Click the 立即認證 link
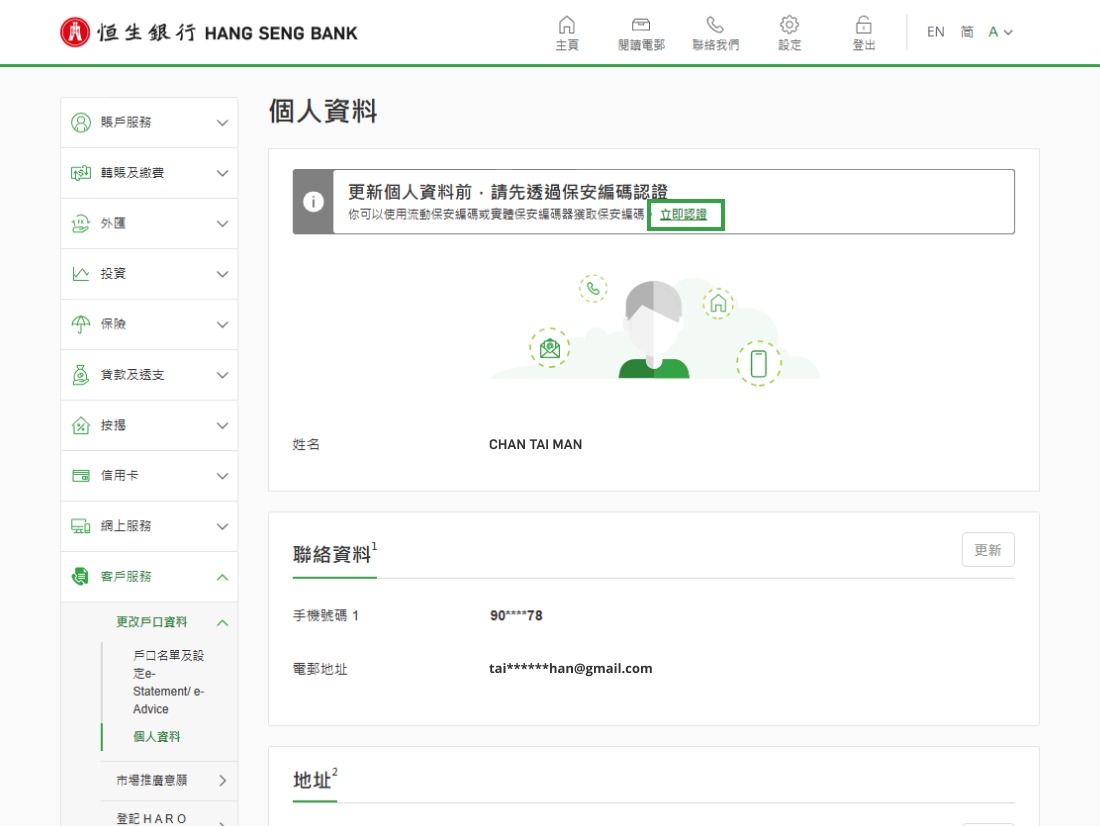Image resolution: width=1100 pixels, height=826 pixels. (683, 216)
